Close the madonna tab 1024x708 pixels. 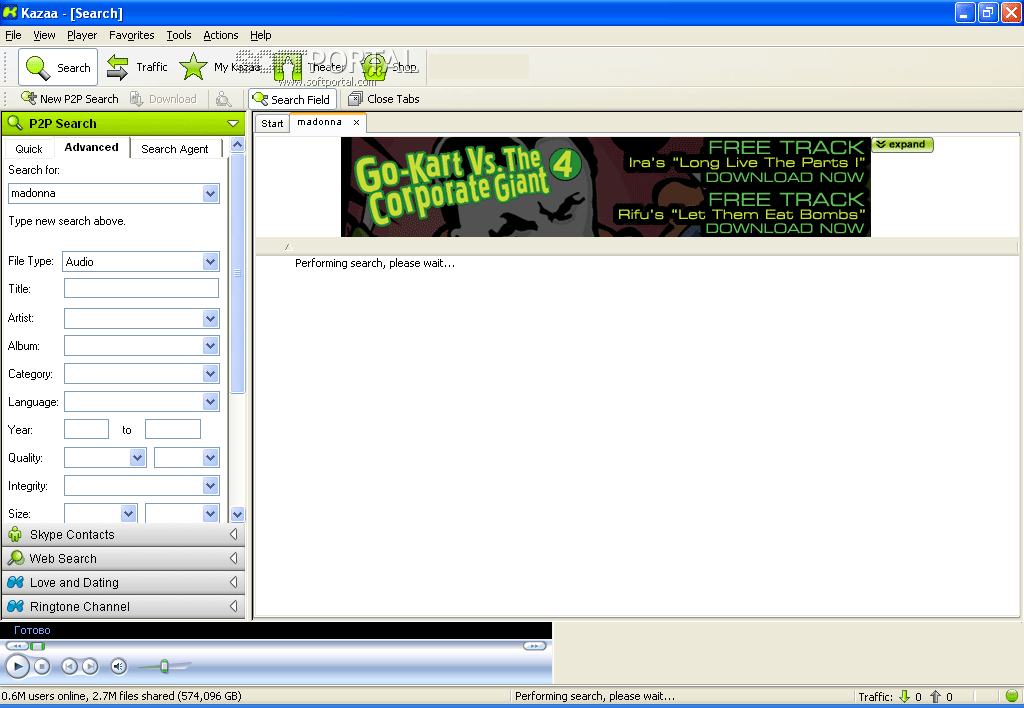click(x=357, y=122)
